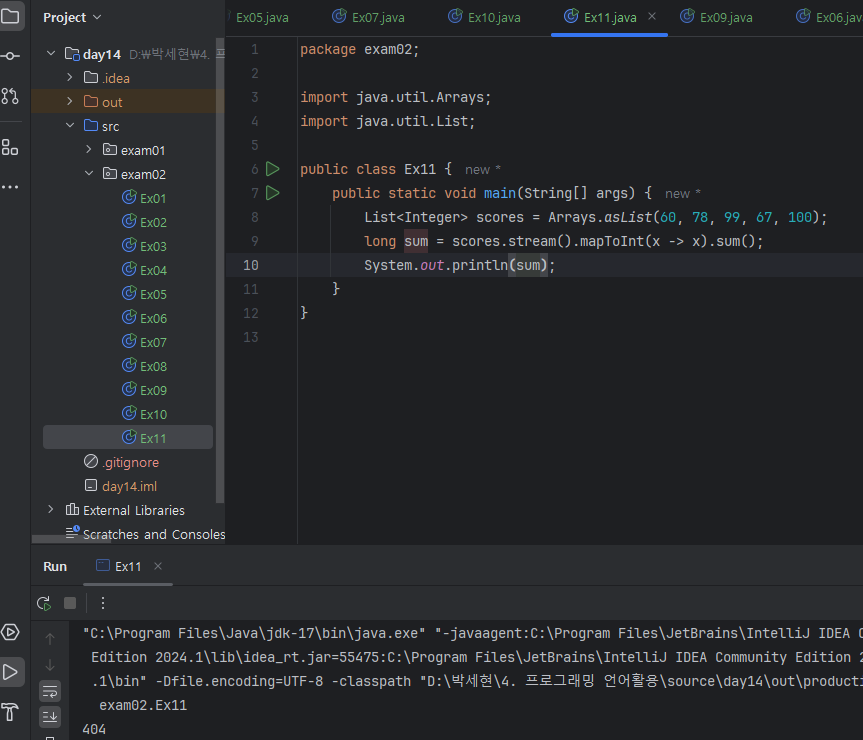863x740 pixels.
Task: Open the Build hammer tool window
Action: click(x=10, y=712)
